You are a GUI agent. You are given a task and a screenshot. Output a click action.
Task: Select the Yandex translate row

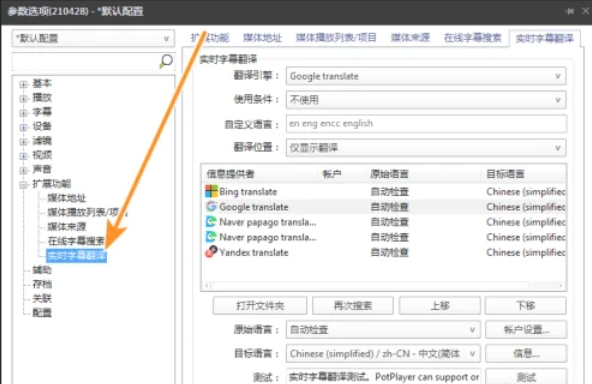(384, 252)
